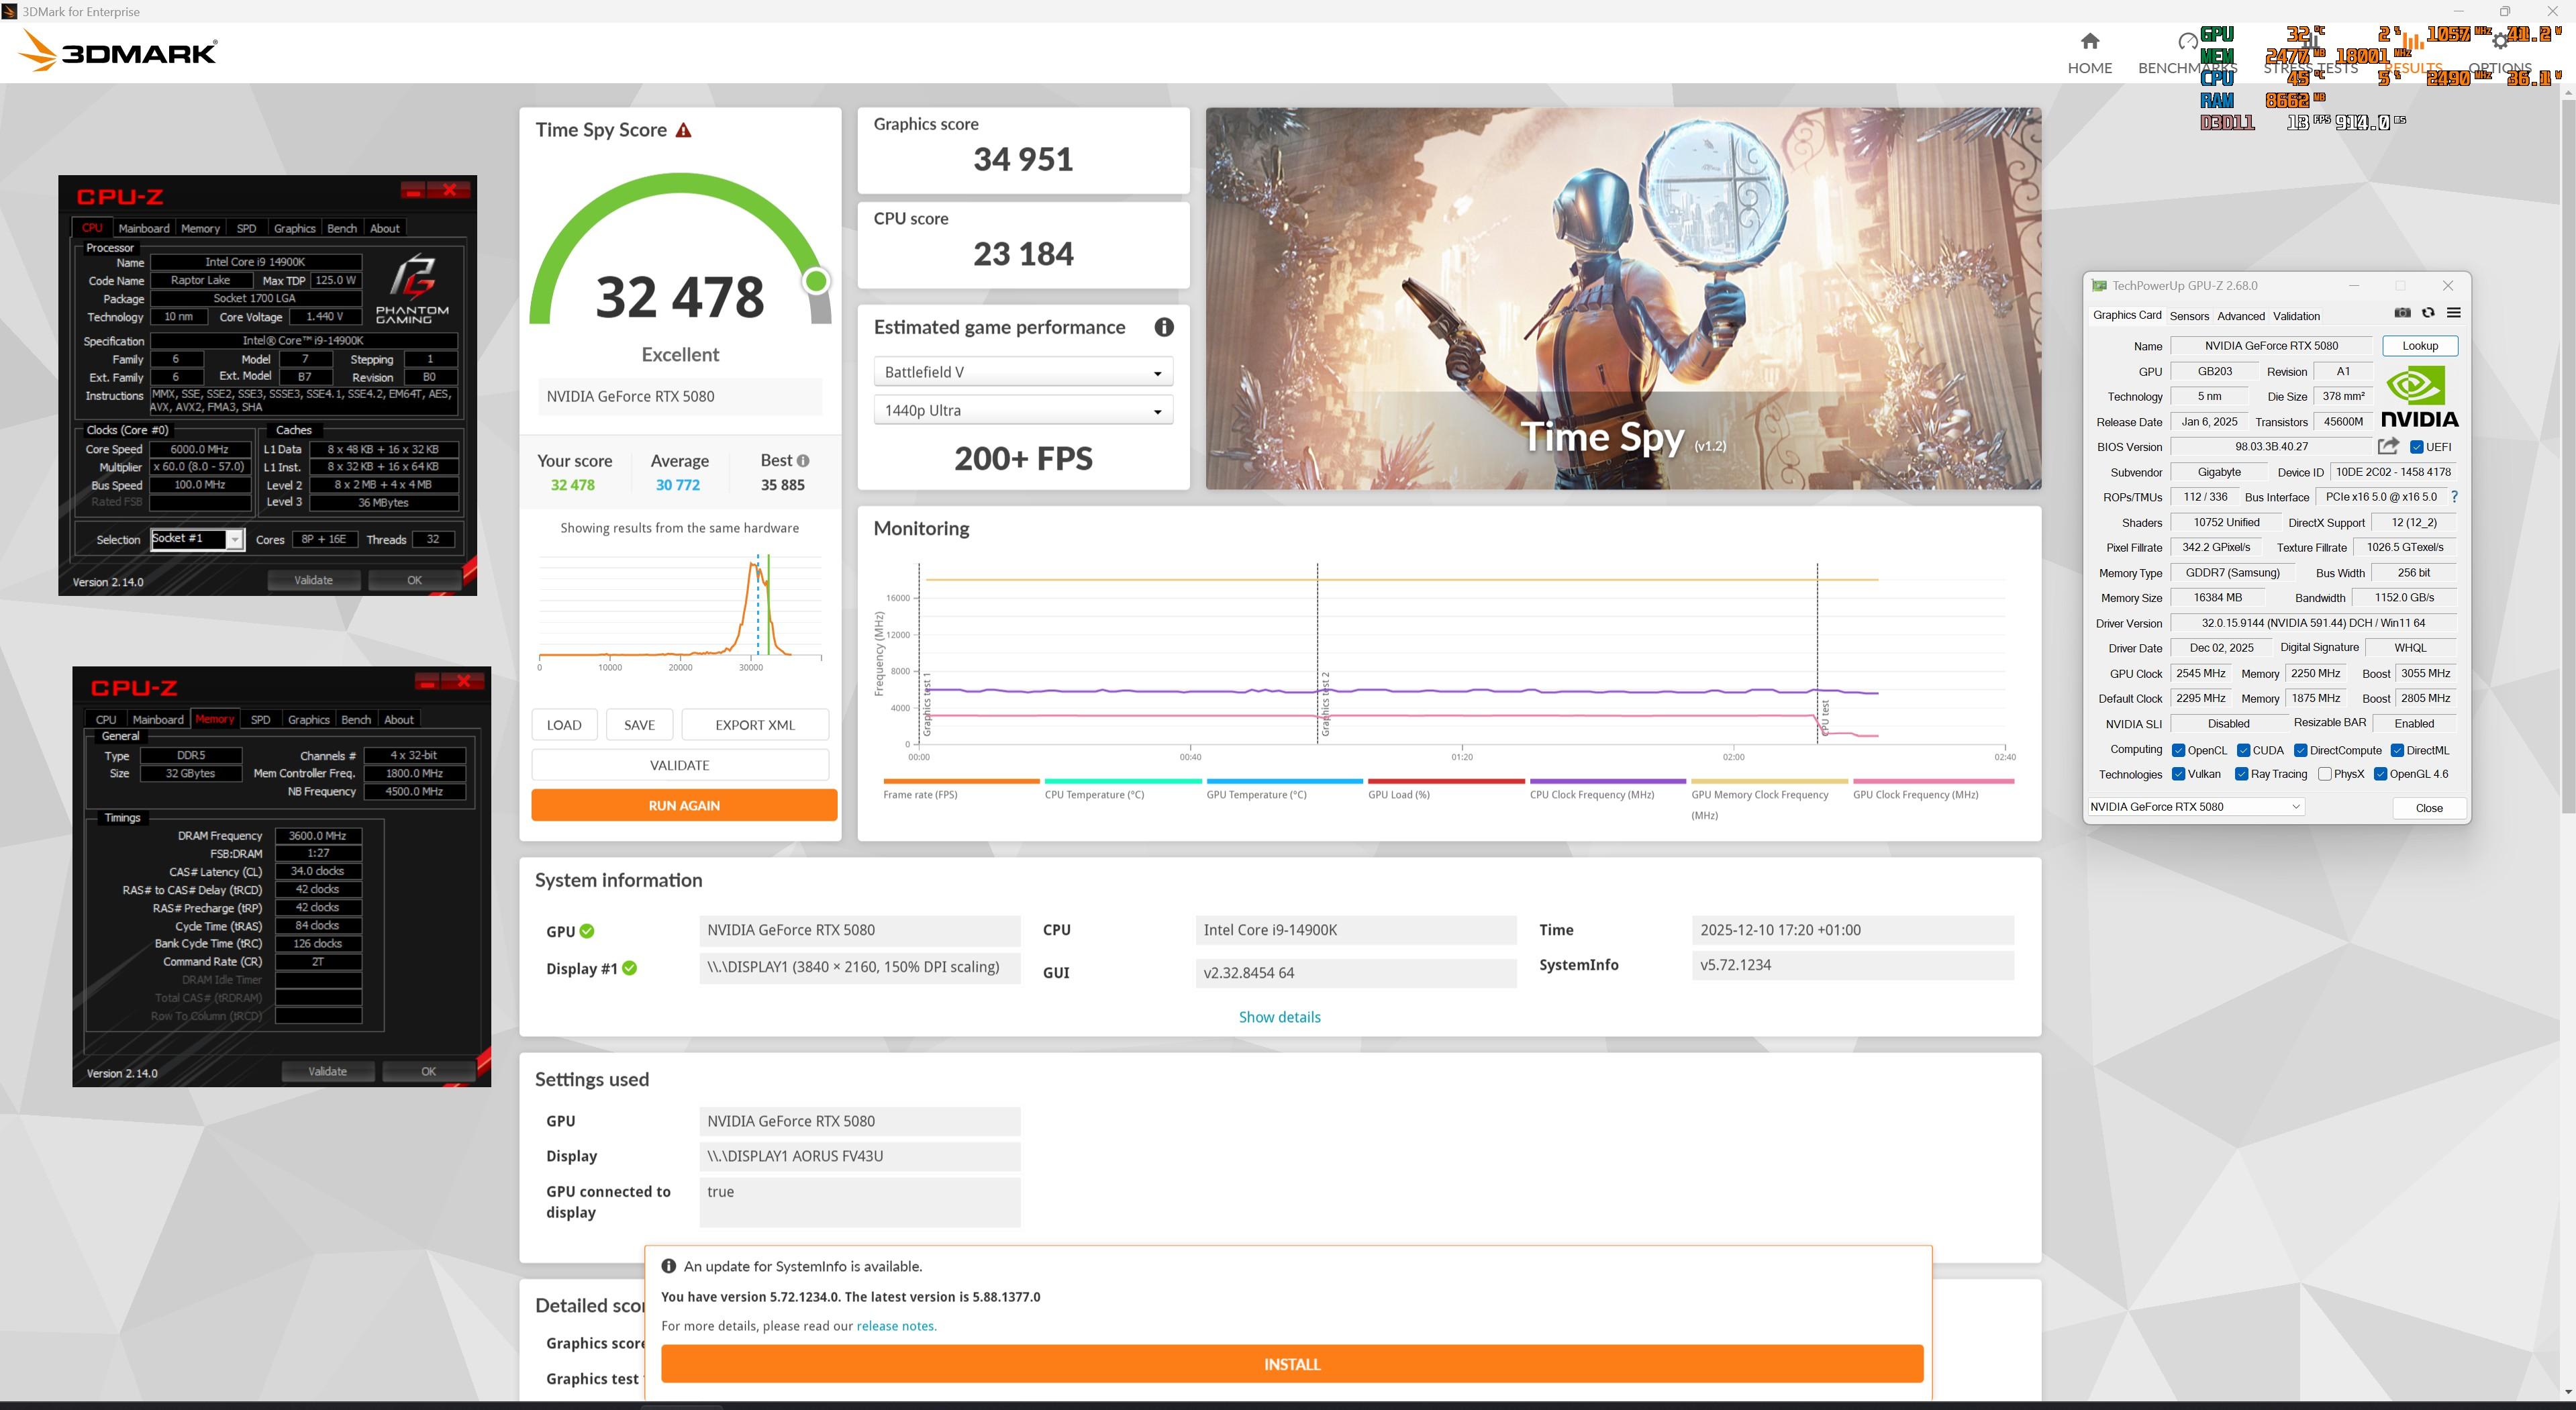Toggle the Ray Tracing checkbox
The width and height of the screenshot is (2576, 1410).
tap(2242, 774)
